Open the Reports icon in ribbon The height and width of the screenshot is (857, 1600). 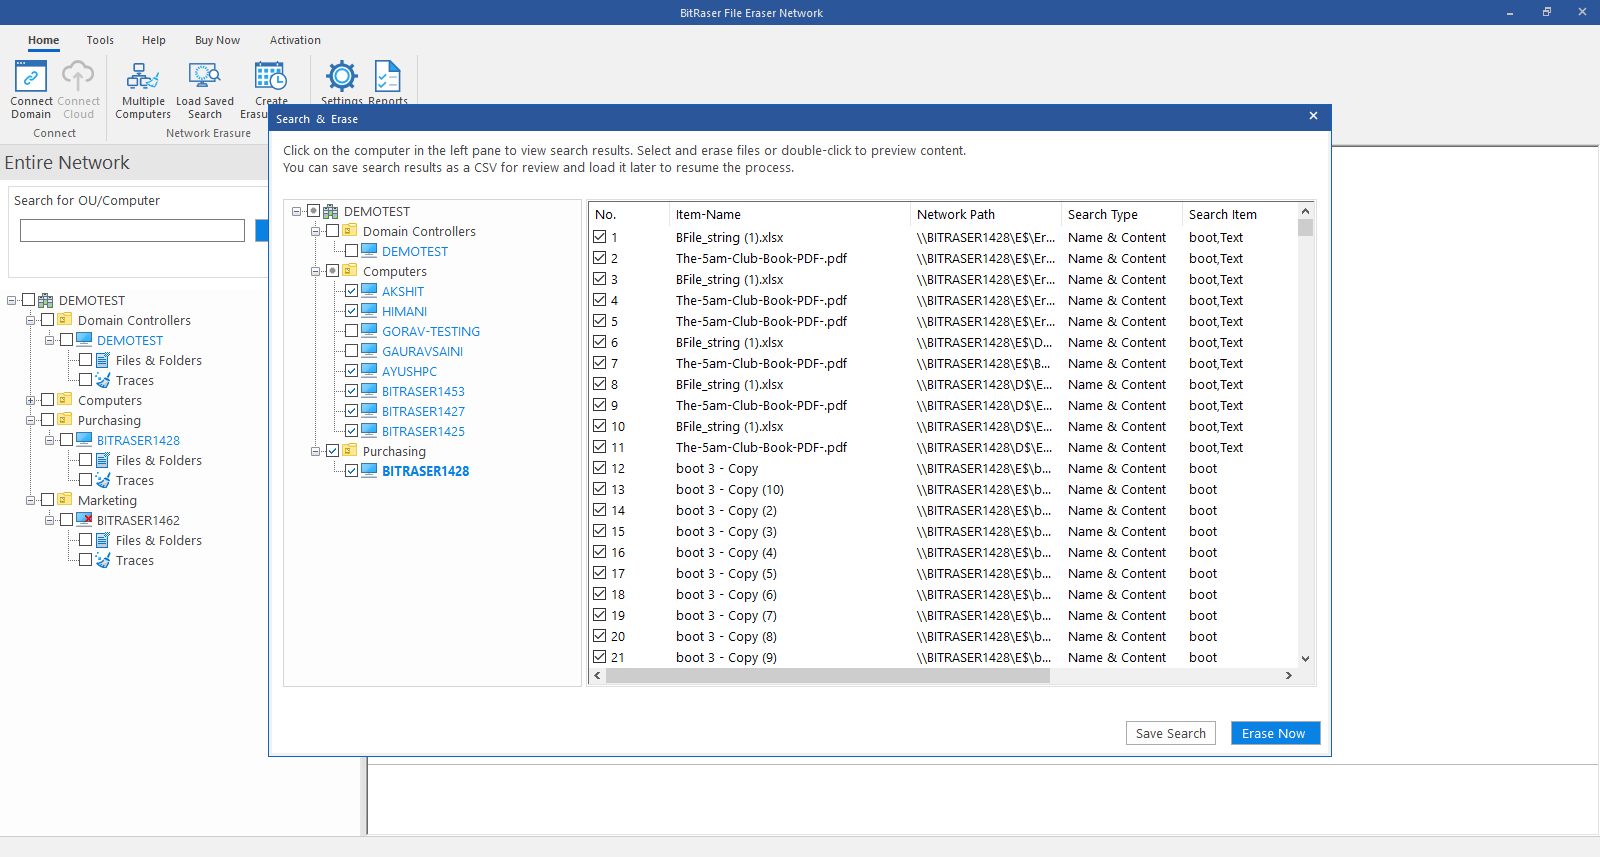tap(388, 77)
